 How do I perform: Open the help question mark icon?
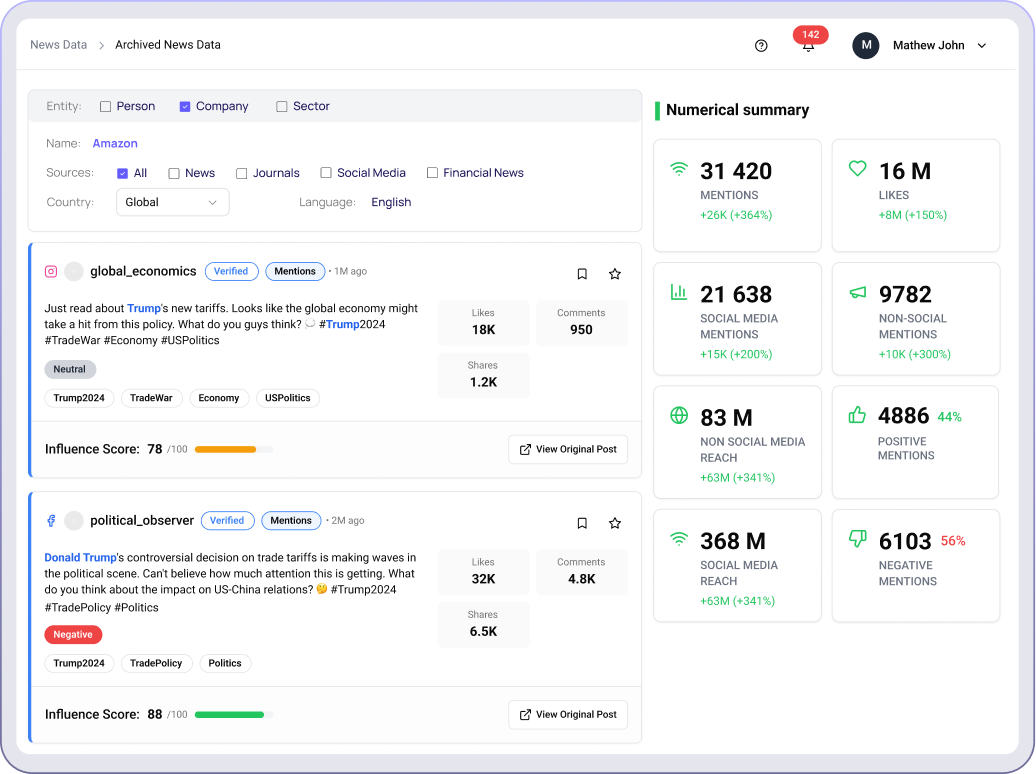pyautogui.click(x=761, y=46)
